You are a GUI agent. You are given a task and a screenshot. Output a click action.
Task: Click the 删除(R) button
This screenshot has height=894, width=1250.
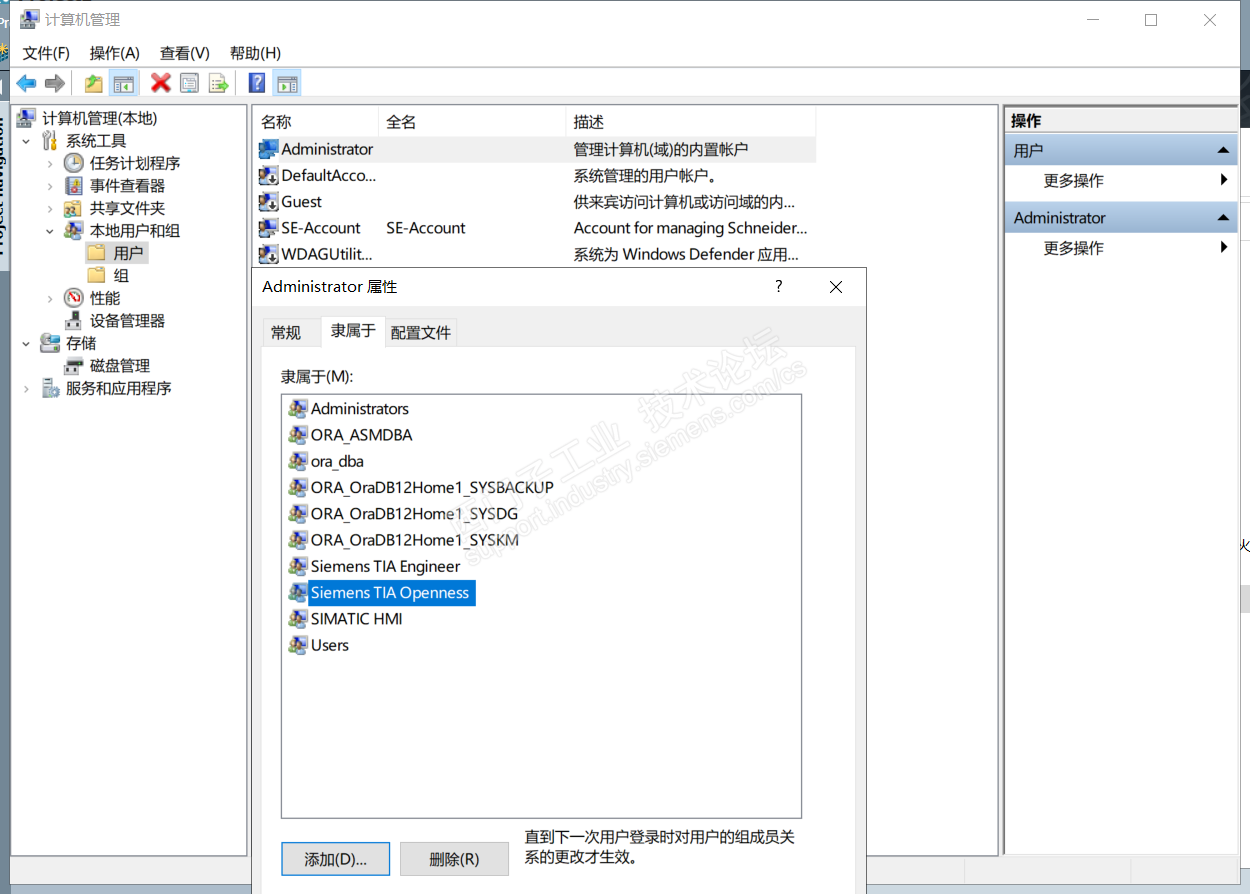click(x=454, y=859)
